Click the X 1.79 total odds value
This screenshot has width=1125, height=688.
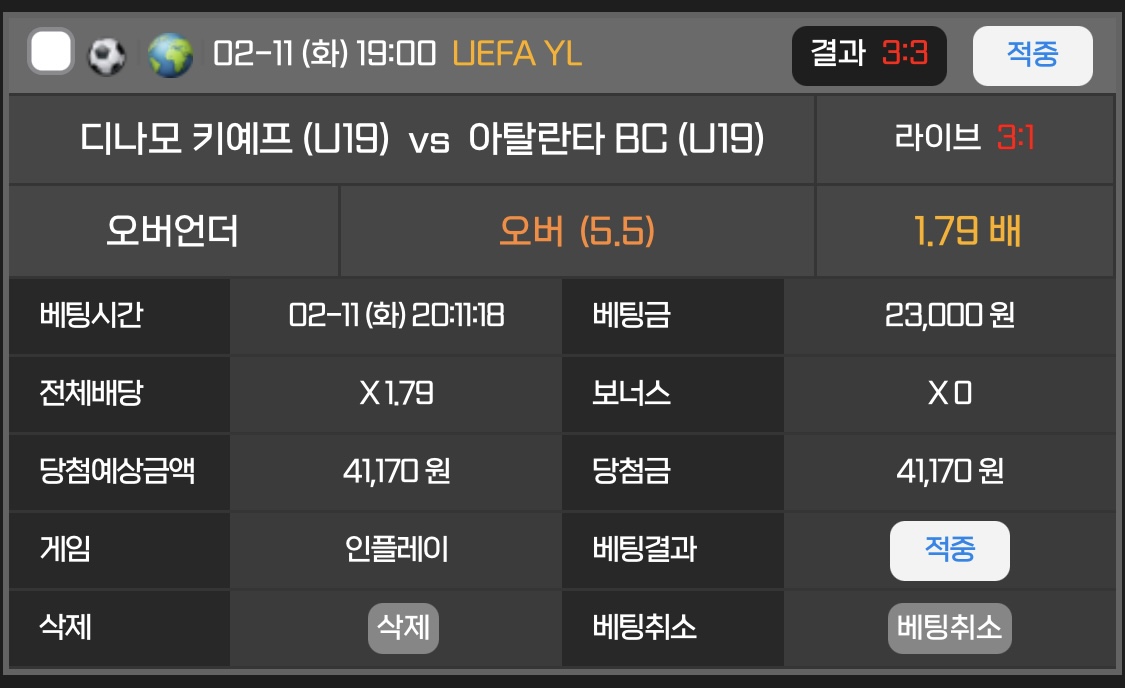pyautogui.click(x=396, y=394)
